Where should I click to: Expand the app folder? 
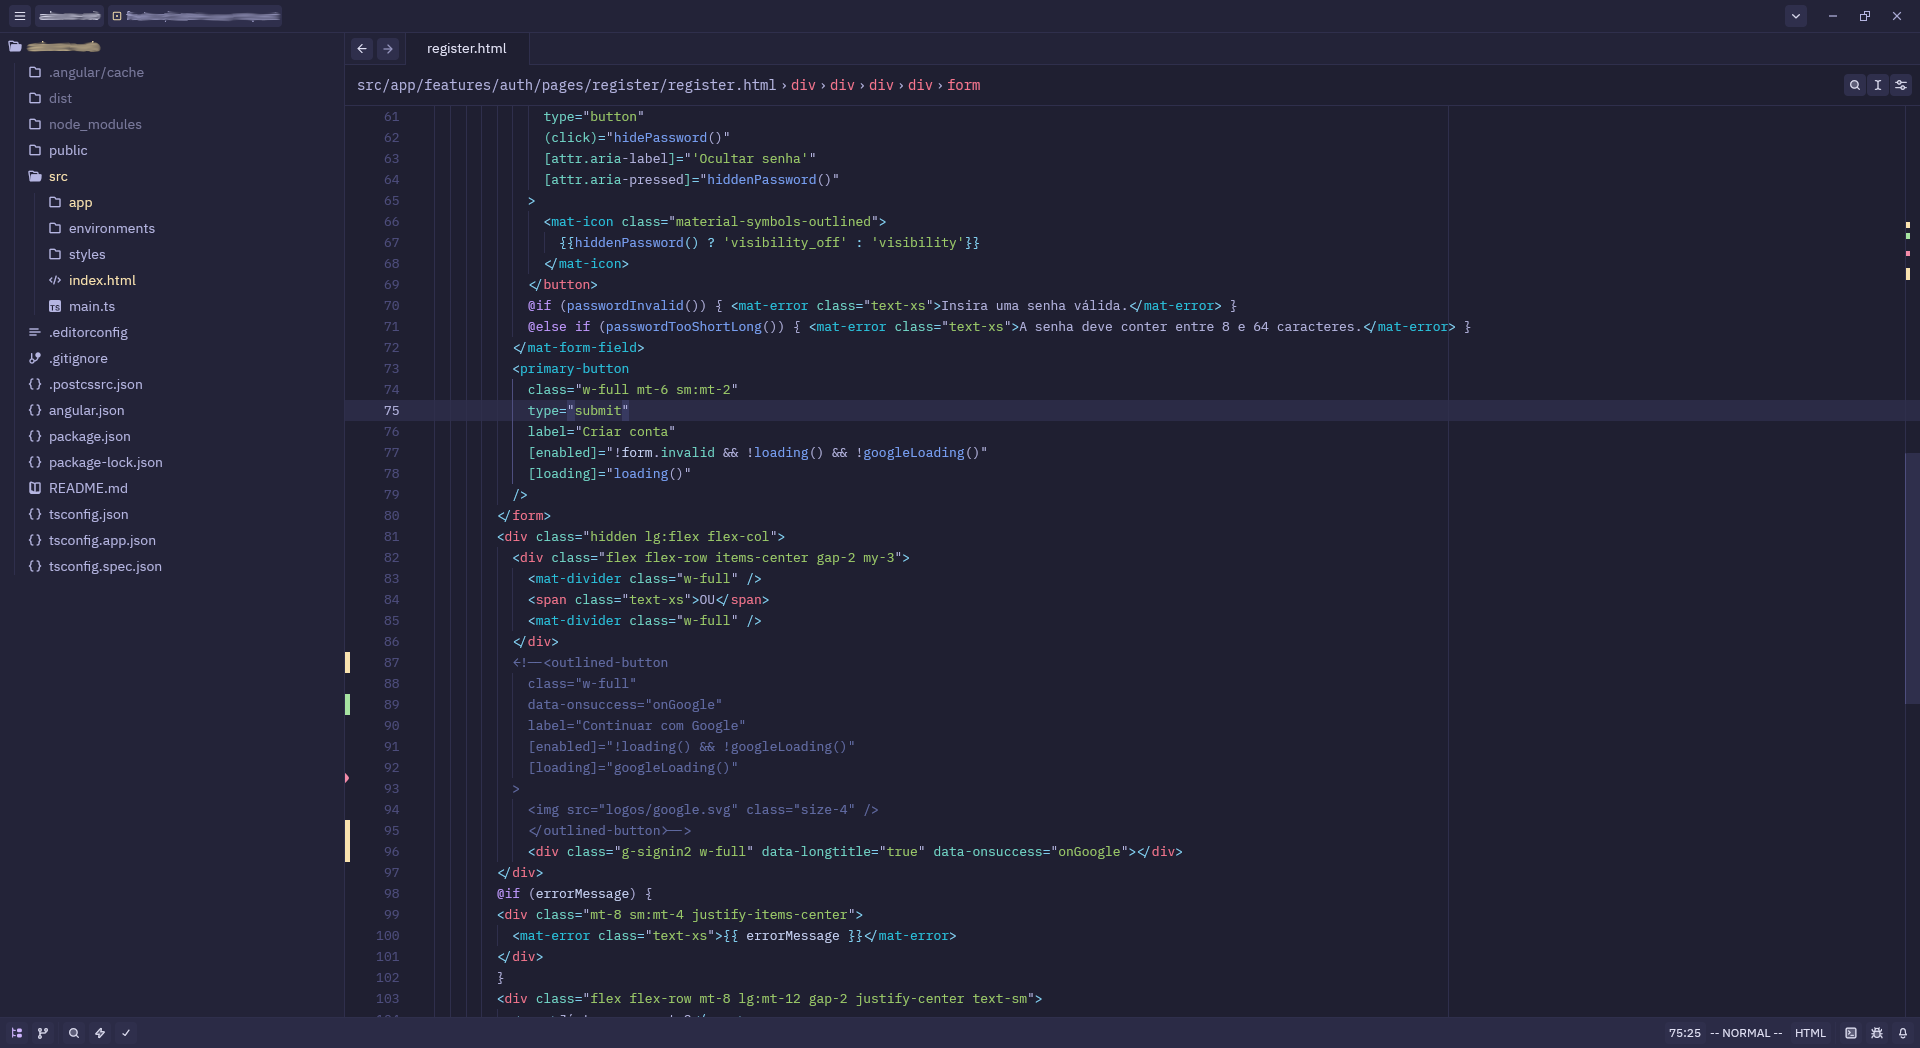[x=80, y=202]
